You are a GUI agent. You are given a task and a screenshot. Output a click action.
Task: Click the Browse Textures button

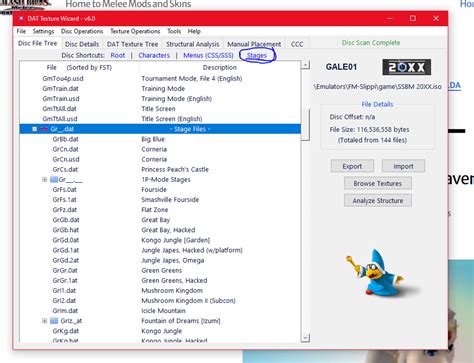(x=378, y=183)
